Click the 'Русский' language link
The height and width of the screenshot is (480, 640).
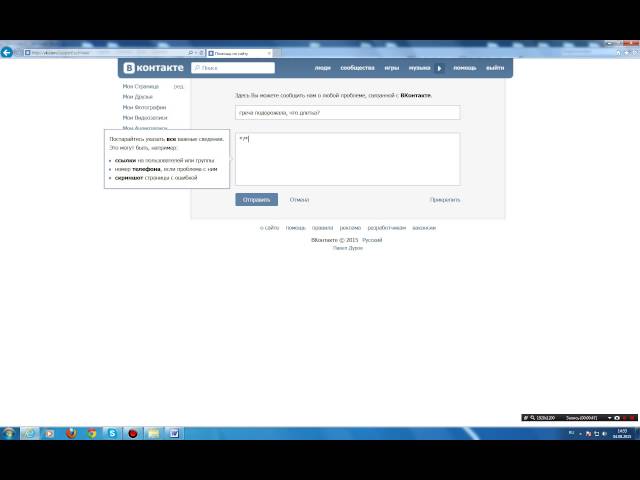(372, 240)
